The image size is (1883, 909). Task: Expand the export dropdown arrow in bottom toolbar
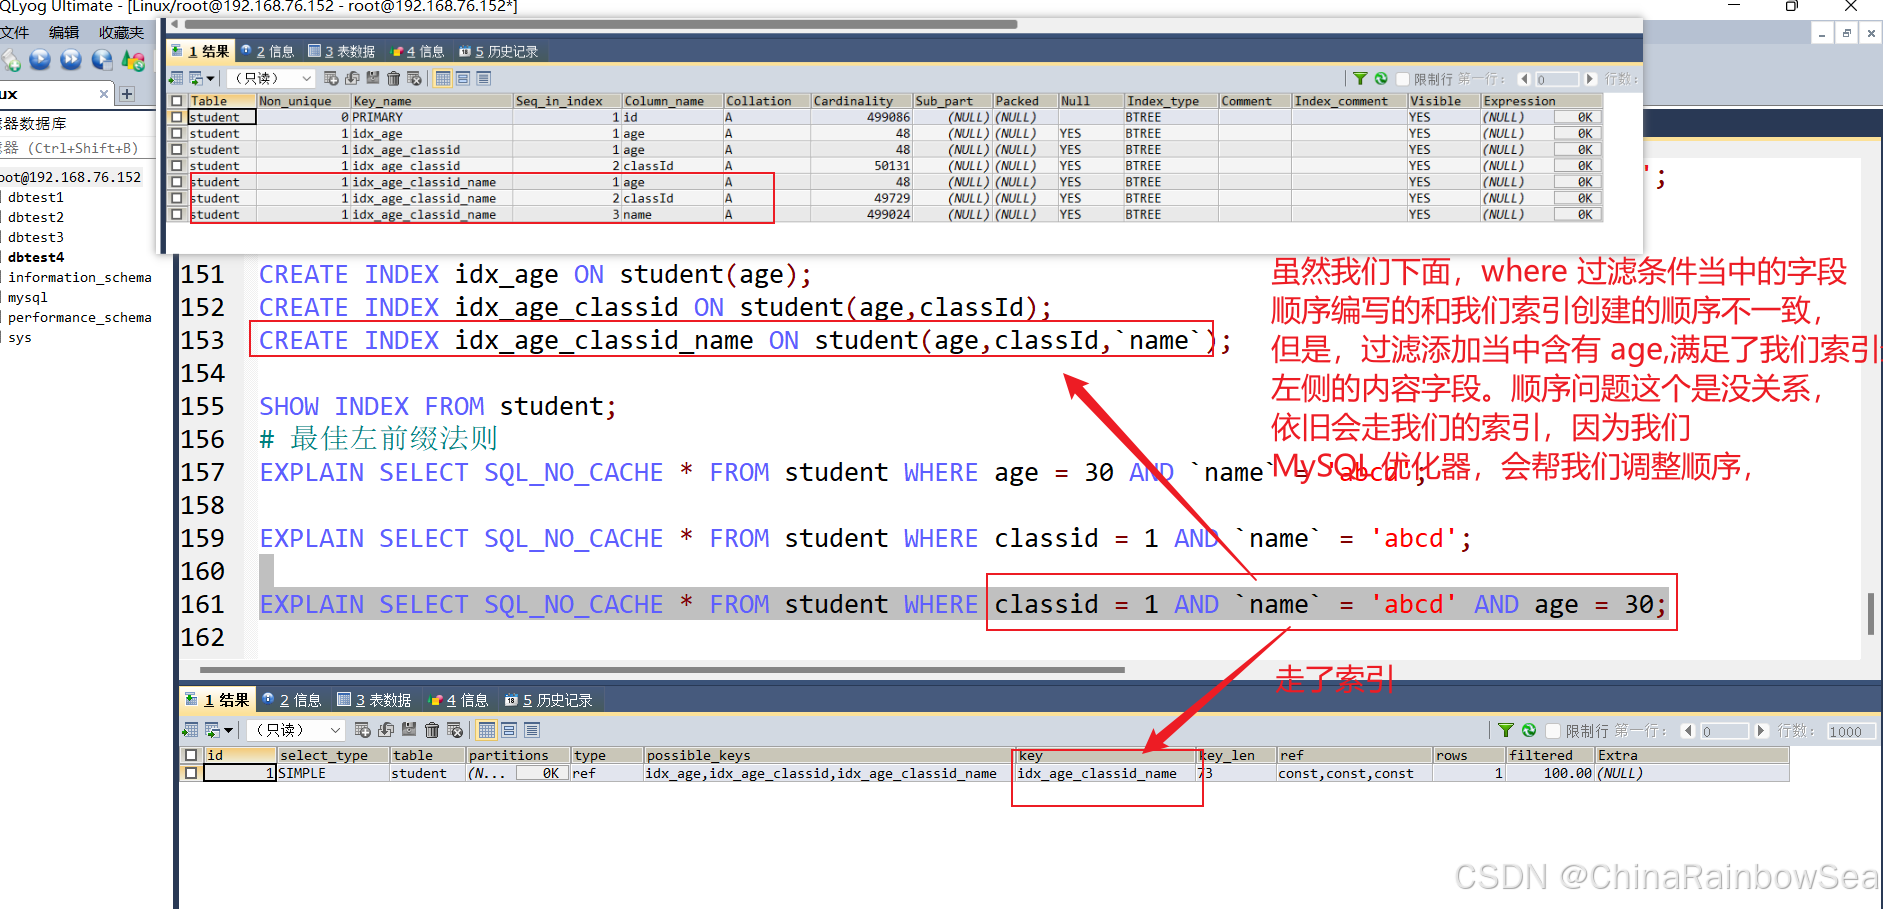229,731
